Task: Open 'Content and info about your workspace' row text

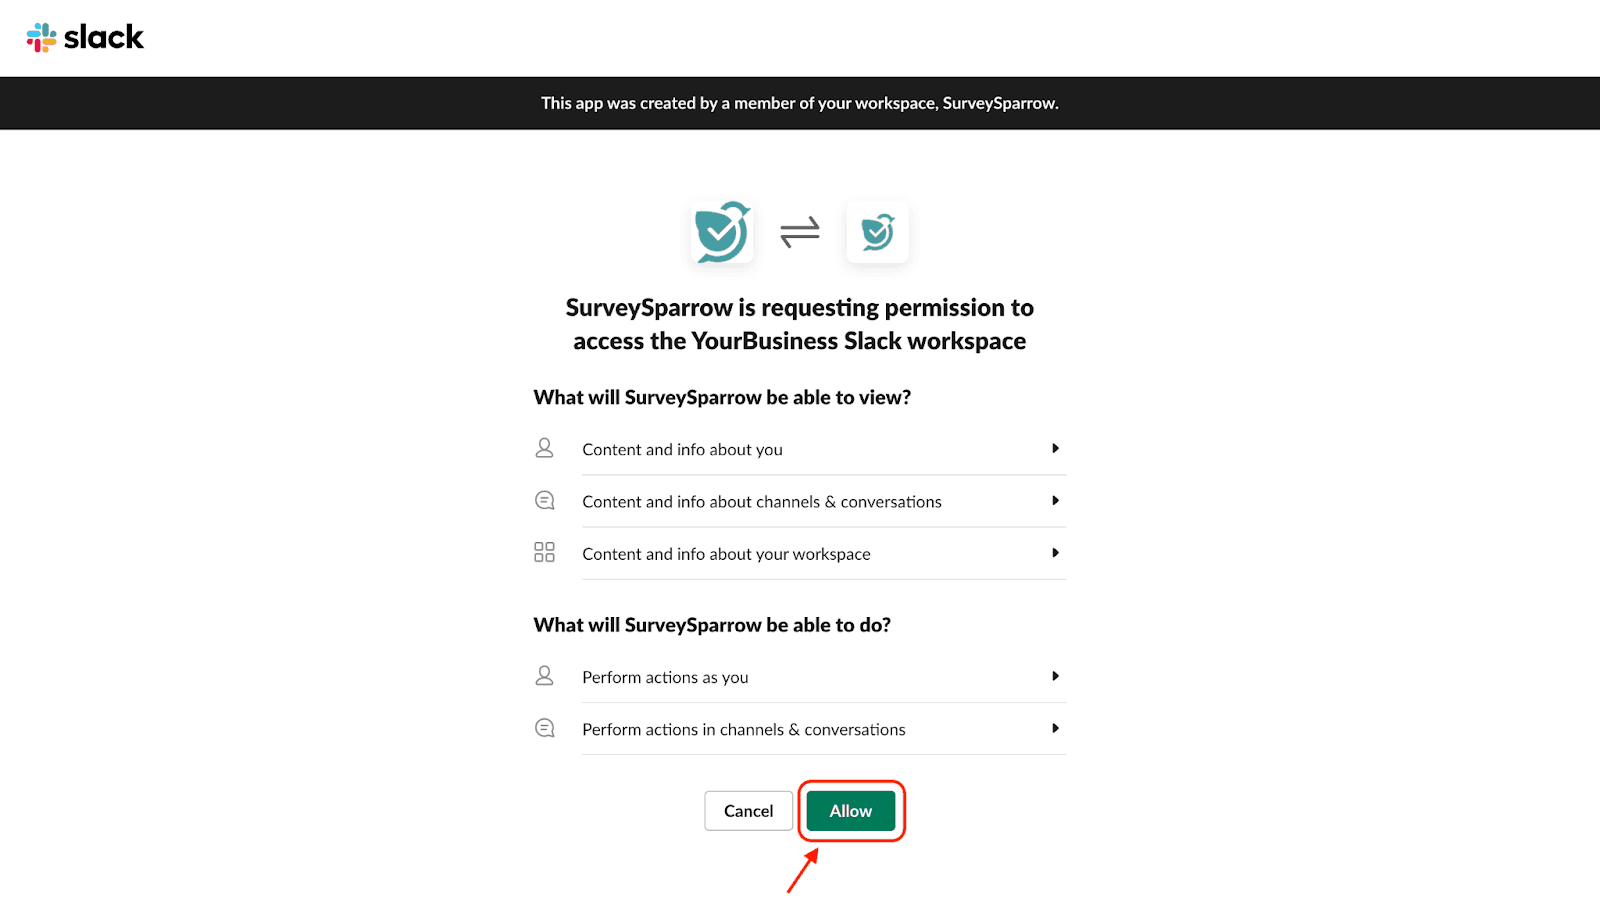Action: pos(726,554)
